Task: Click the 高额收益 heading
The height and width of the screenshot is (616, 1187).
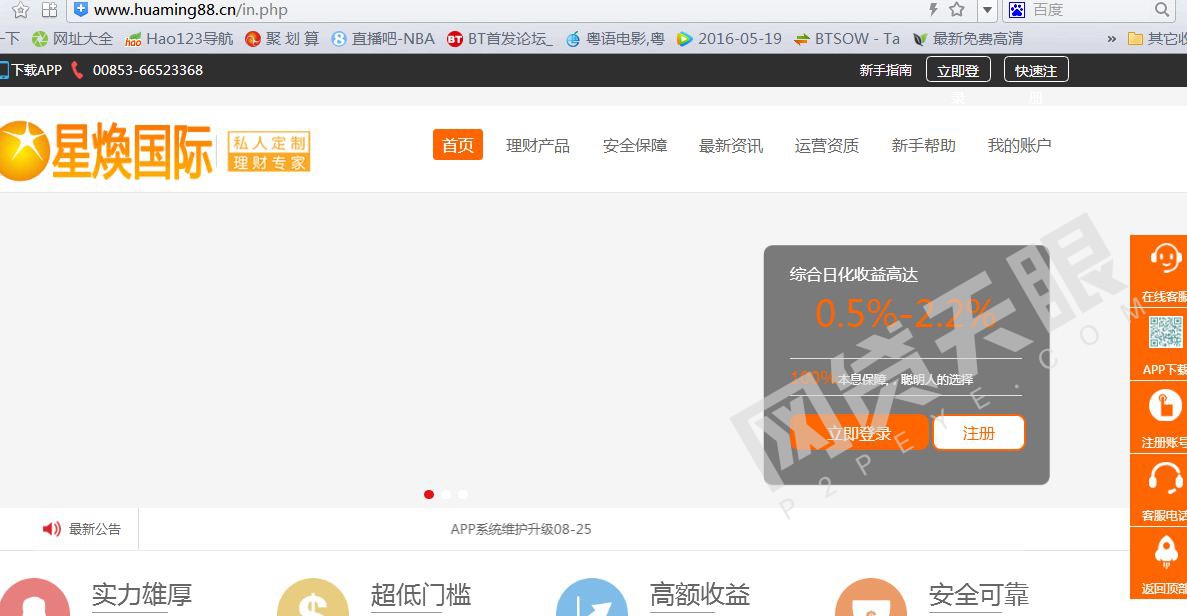Action: [x=700, y=594]
